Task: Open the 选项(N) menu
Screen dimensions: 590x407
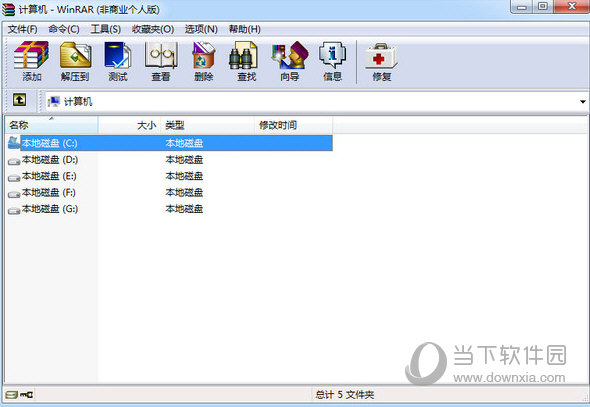Action: pos(201,29)
